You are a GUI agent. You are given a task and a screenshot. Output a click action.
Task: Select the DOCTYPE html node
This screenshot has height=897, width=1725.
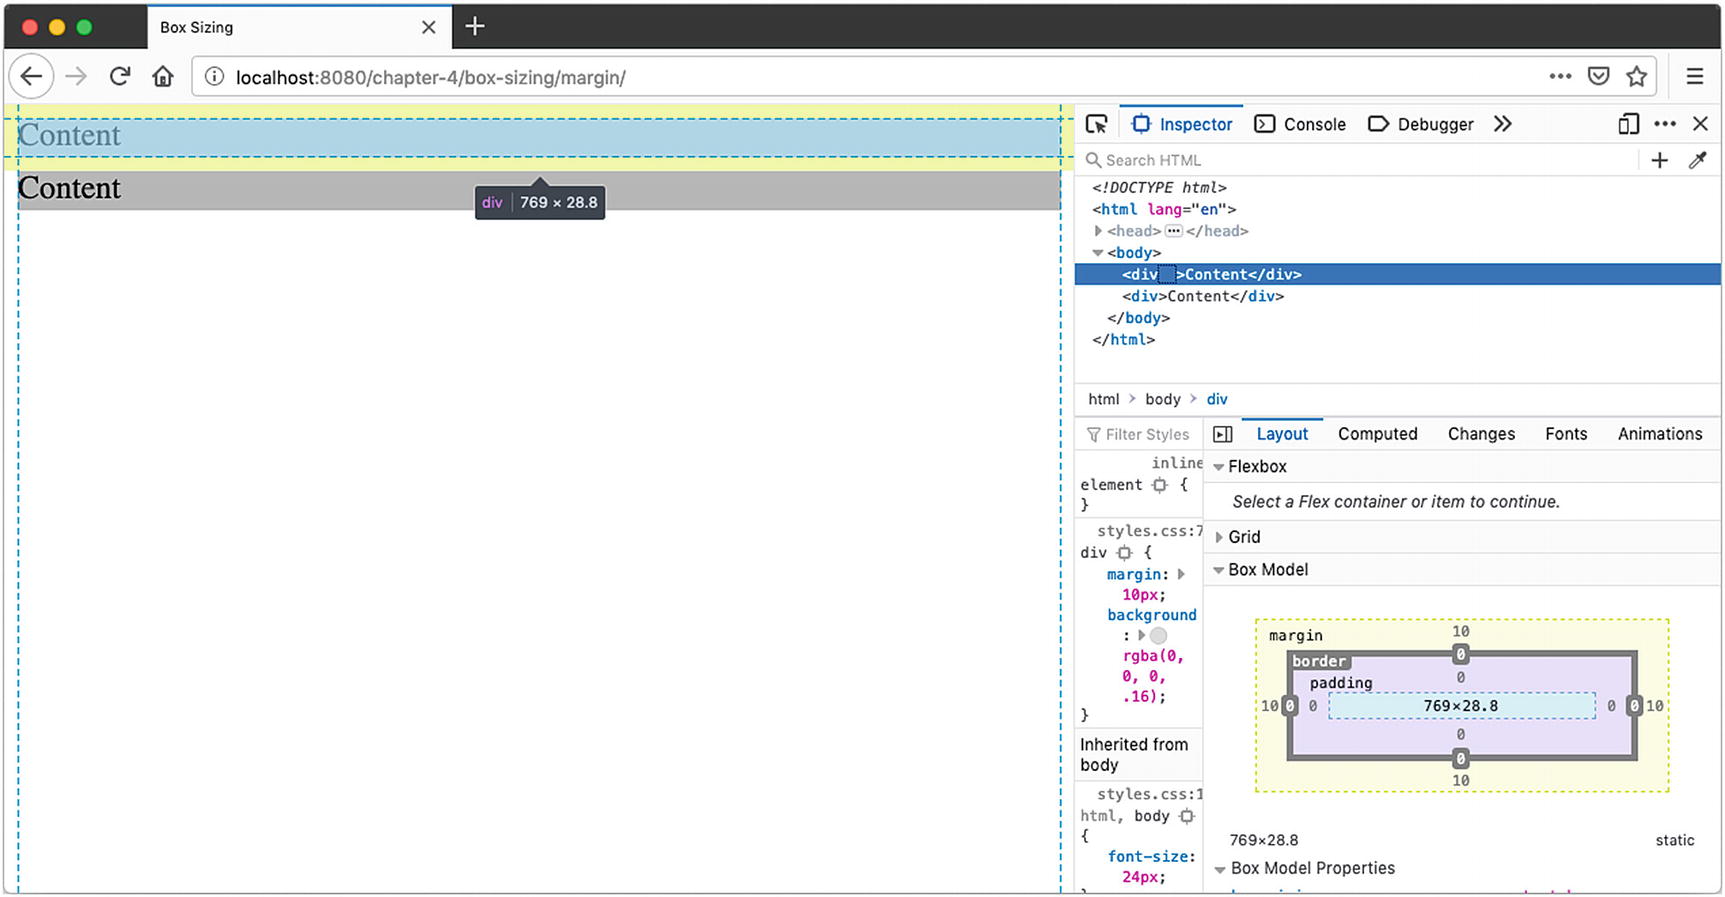click(1159, 187)
